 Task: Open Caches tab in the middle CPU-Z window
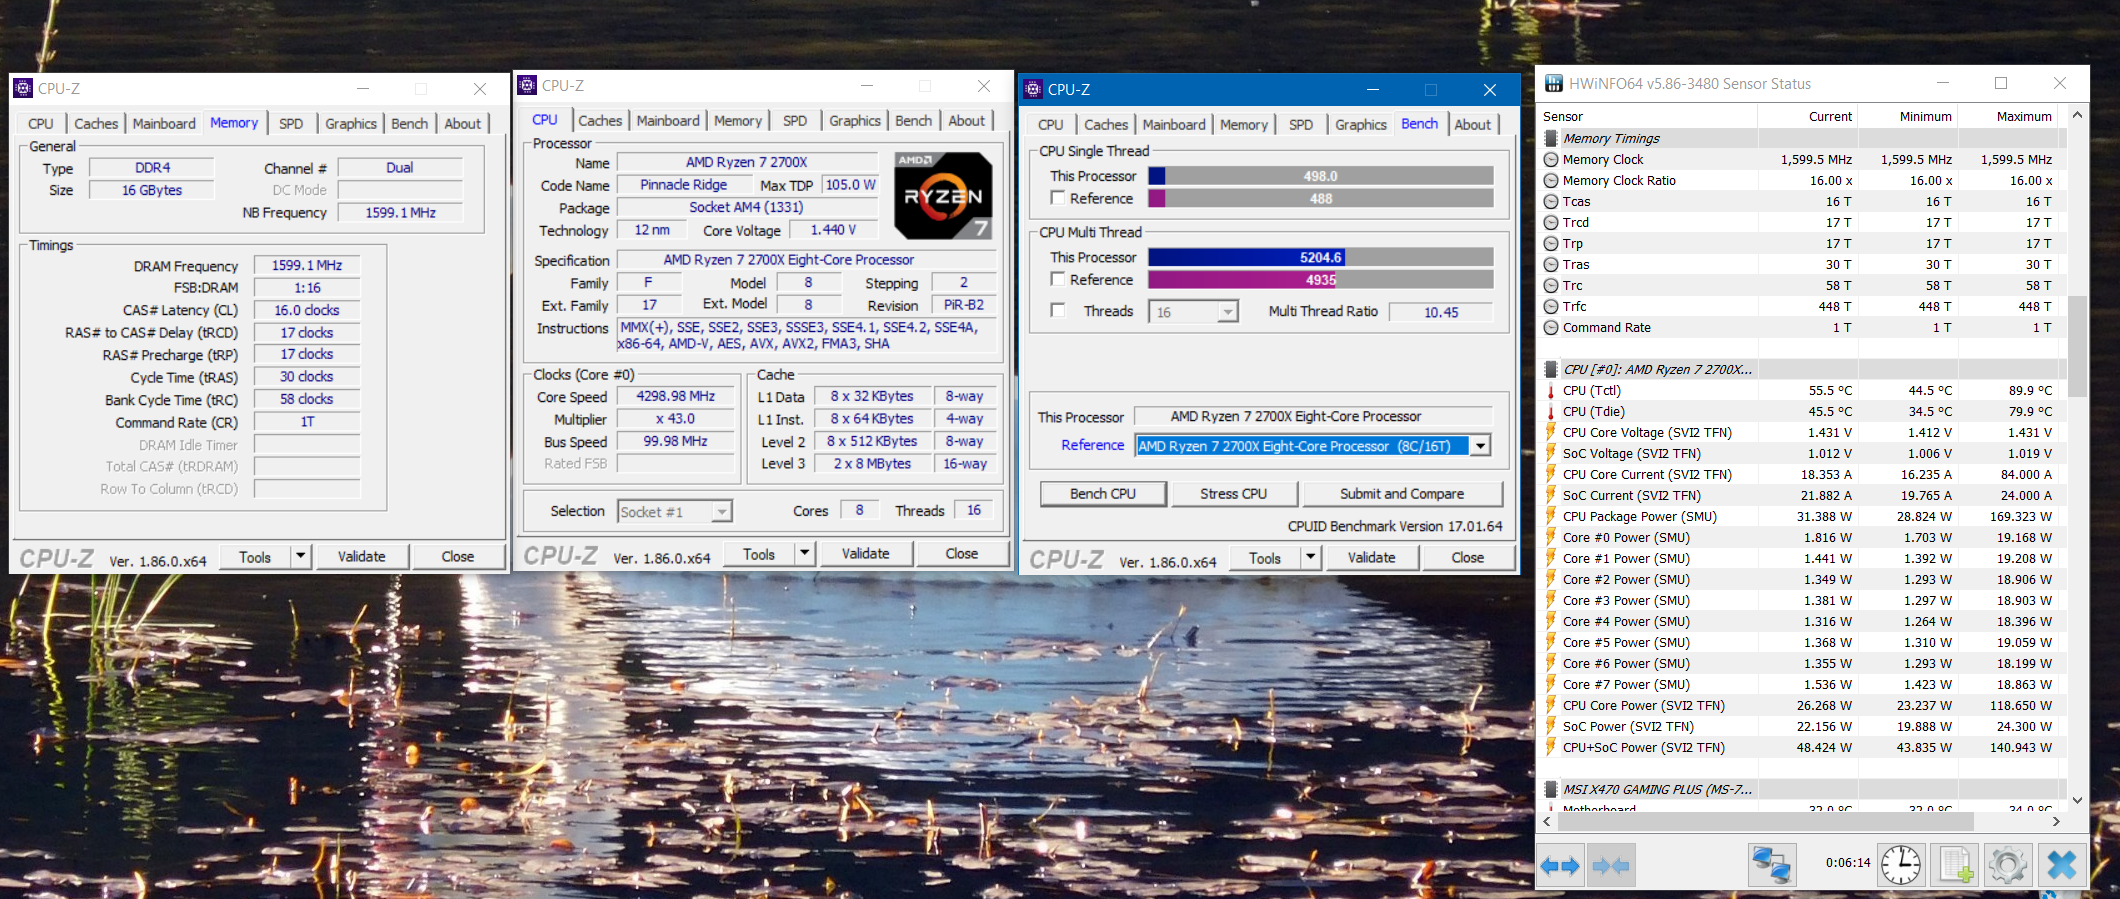click(x=600, y=120)
